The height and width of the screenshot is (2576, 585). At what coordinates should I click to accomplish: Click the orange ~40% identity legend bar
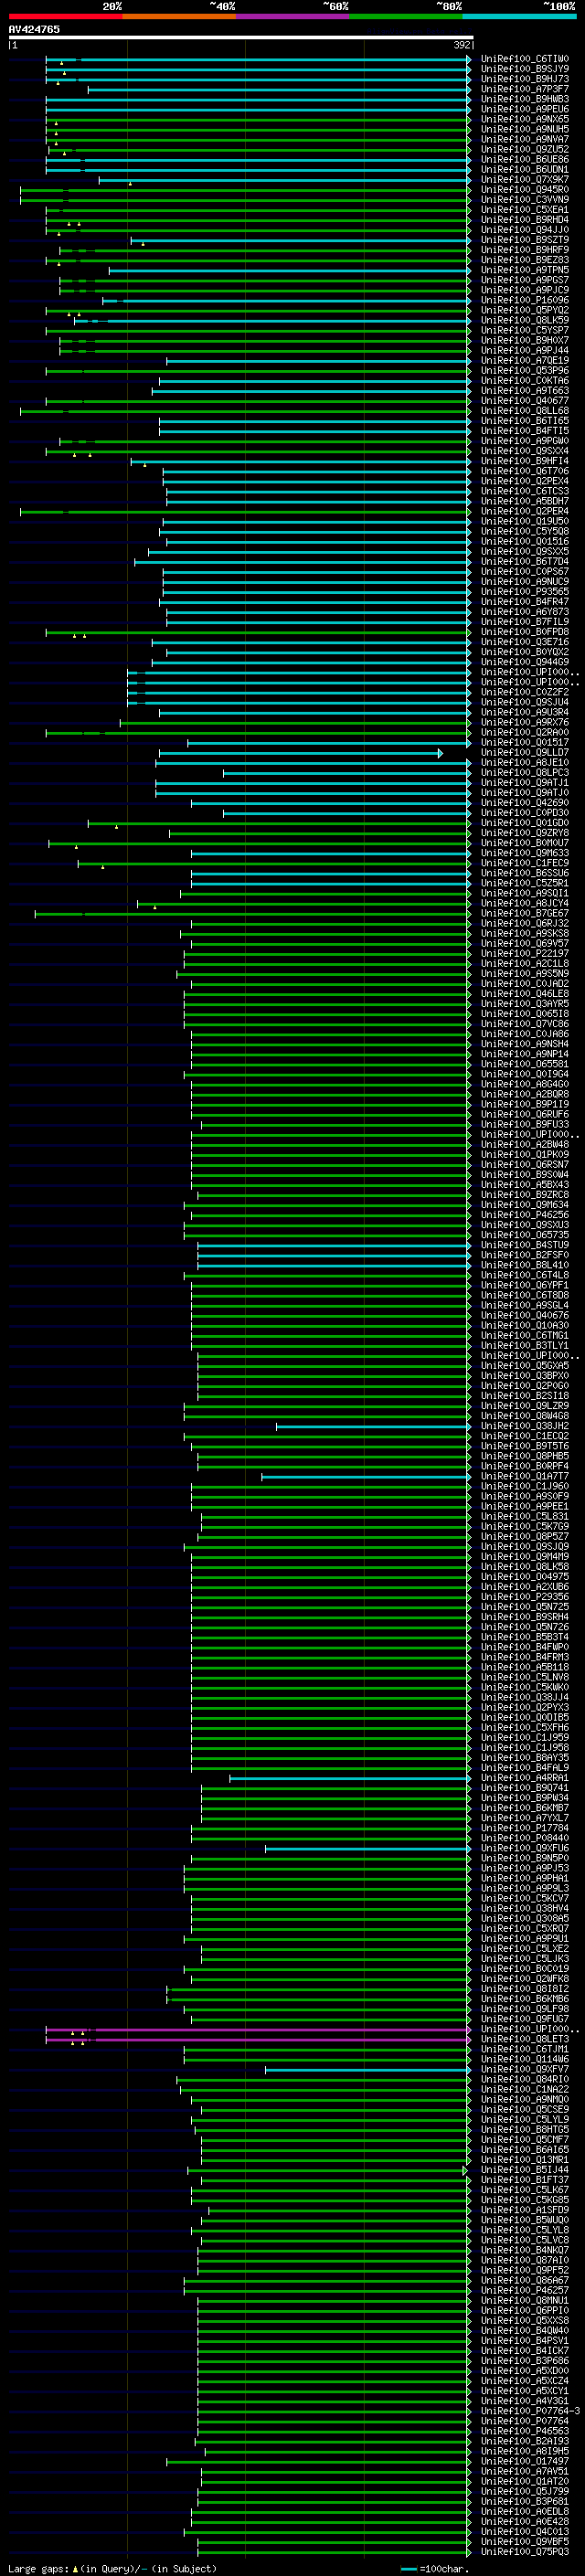tap(179, 16)
